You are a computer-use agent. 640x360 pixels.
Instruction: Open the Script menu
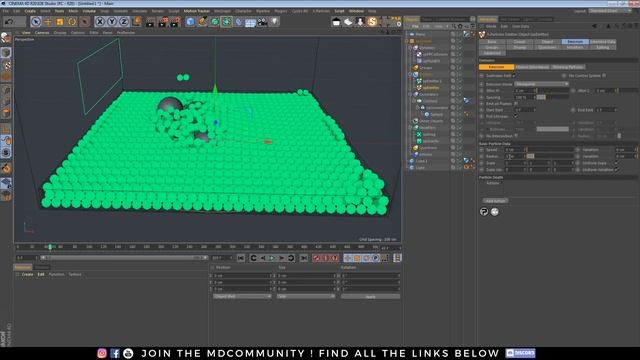339,11
